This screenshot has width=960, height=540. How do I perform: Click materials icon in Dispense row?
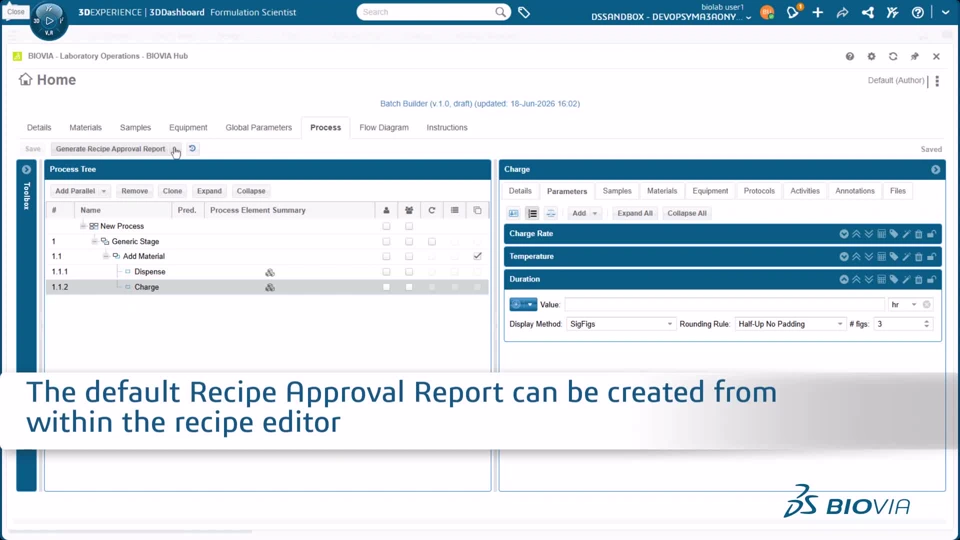269,272
